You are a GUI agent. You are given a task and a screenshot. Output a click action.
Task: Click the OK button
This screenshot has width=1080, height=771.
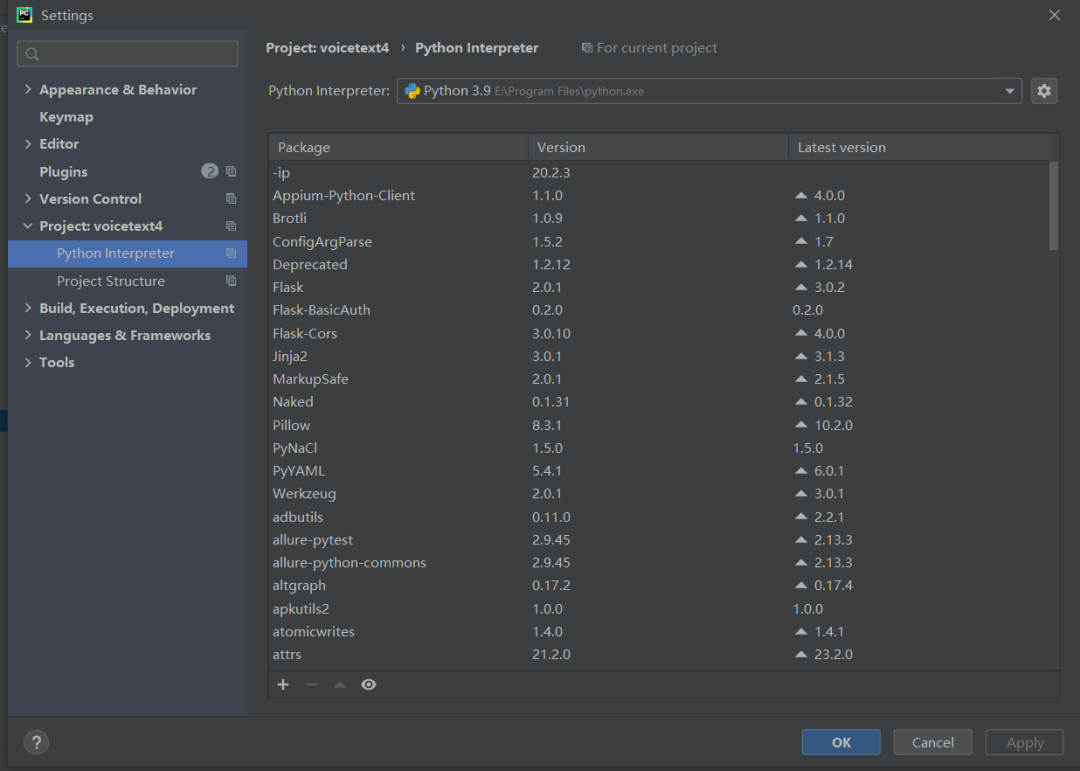tap(841, 742)
